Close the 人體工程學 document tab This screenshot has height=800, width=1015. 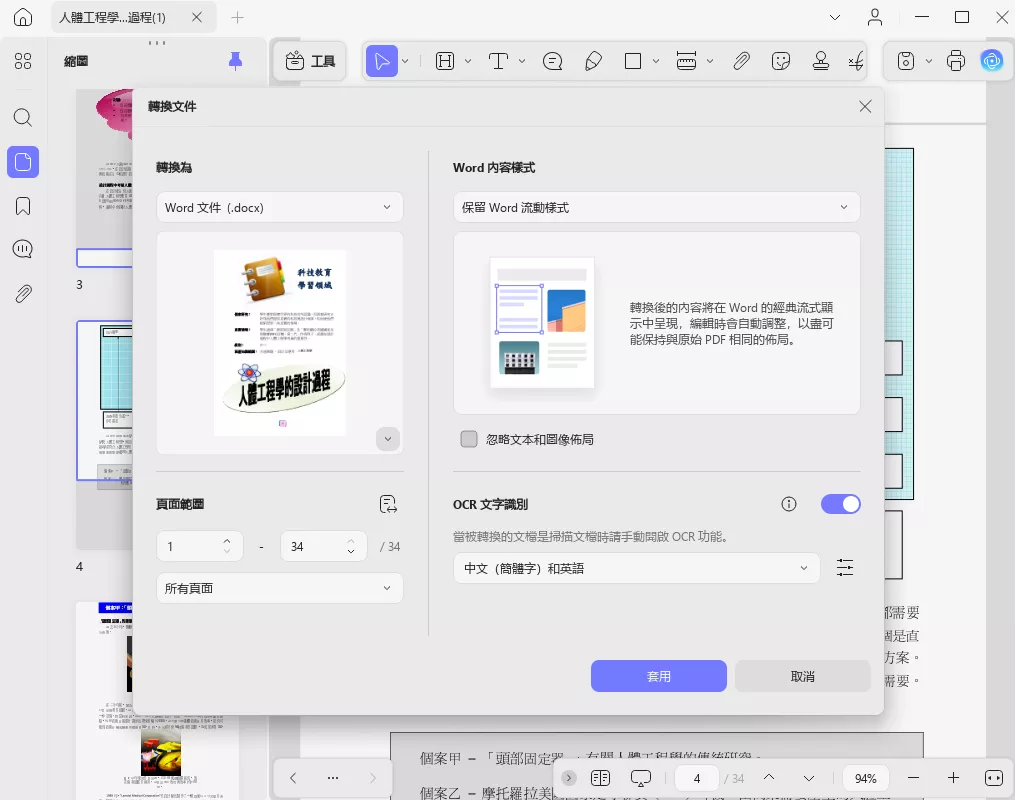197,17
